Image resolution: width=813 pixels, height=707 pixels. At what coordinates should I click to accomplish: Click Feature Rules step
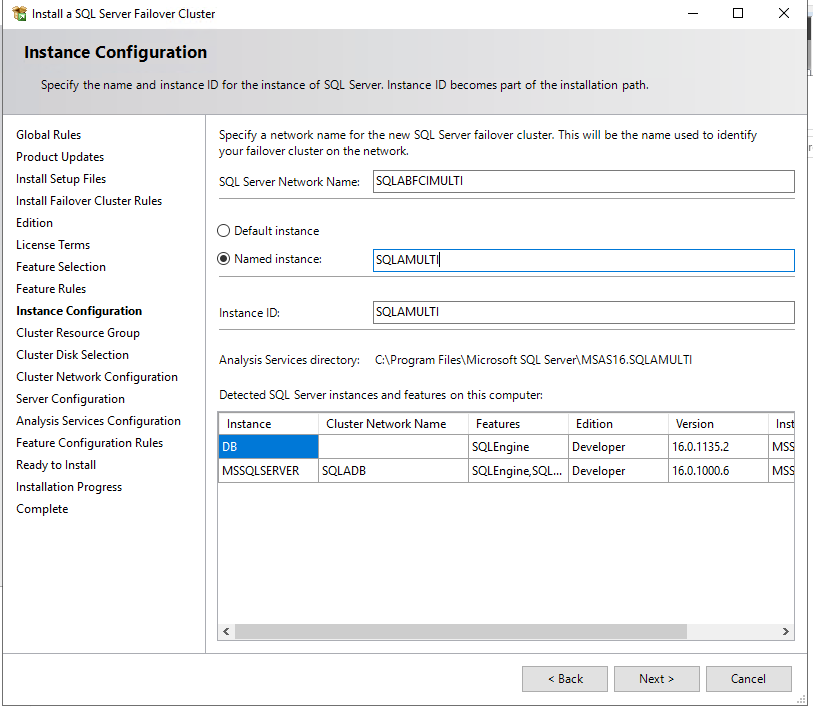pos(51,289)
